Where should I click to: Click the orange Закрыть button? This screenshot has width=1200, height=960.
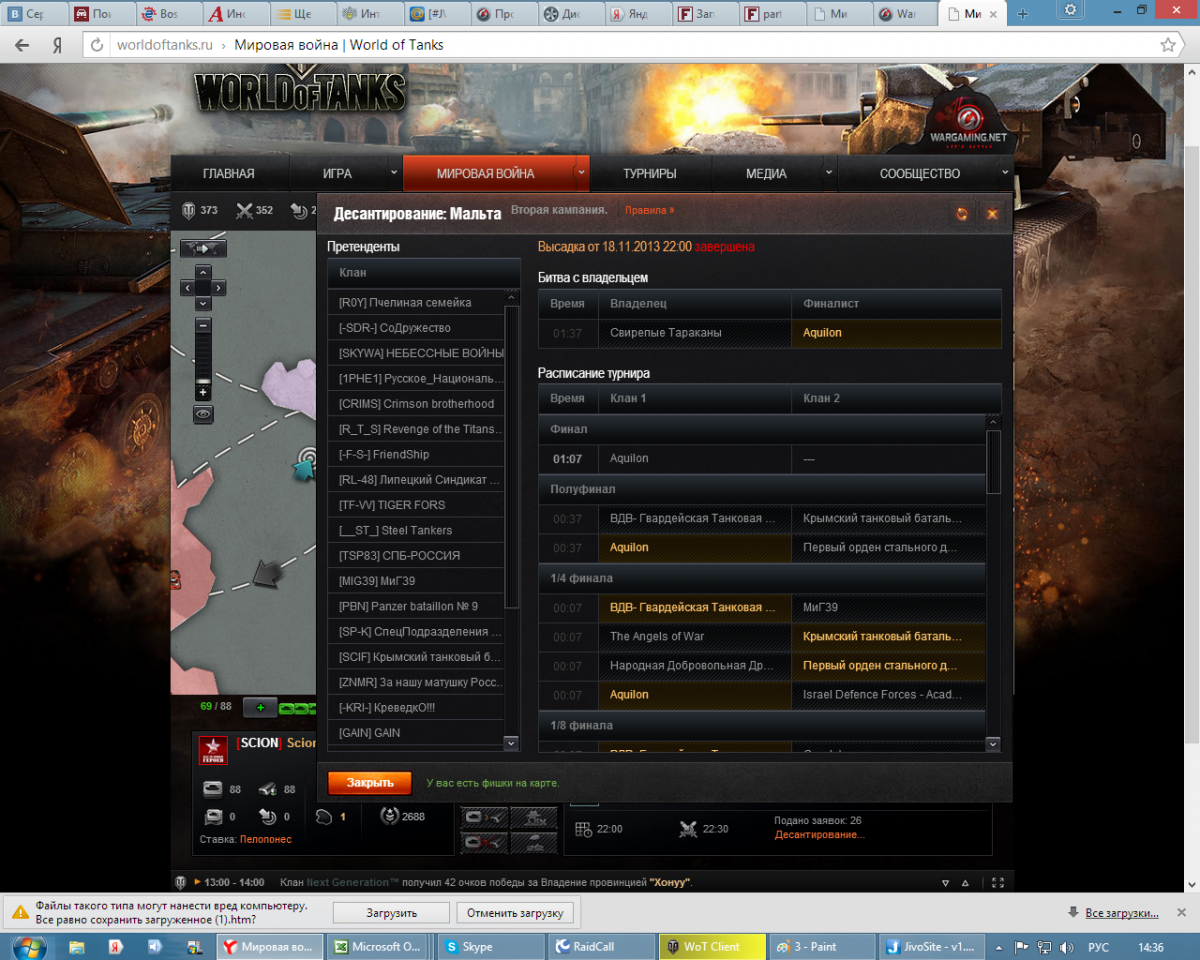coord(369,783)
